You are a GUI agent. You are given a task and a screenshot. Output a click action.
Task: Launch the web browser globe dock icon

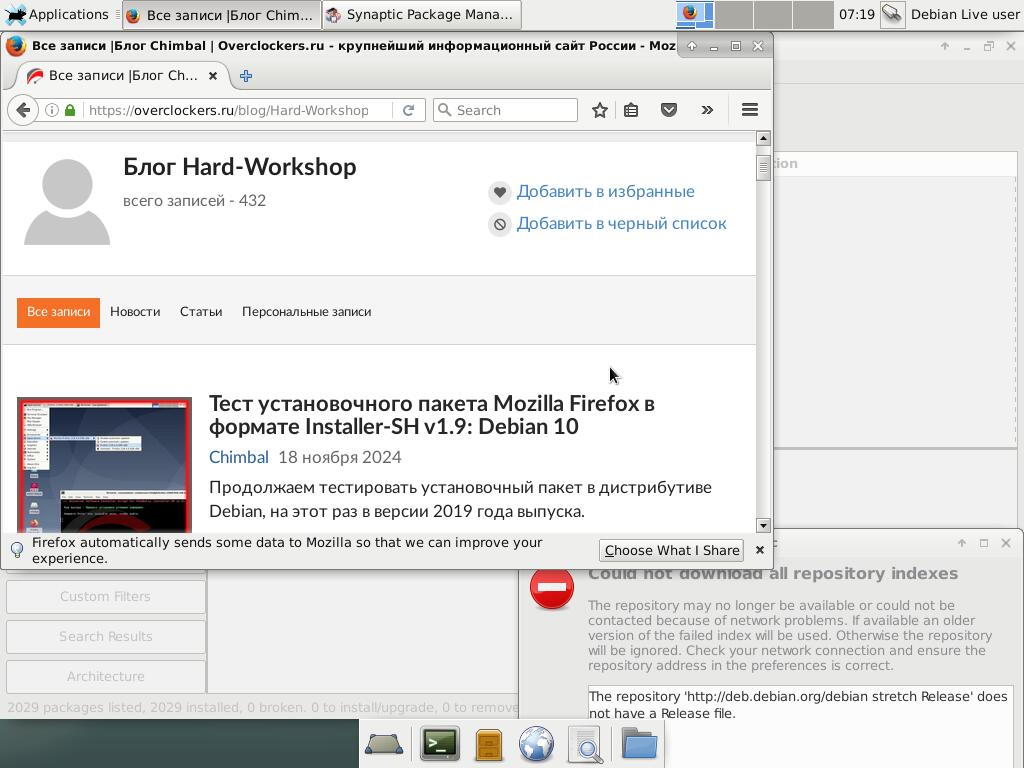[536, 744]
